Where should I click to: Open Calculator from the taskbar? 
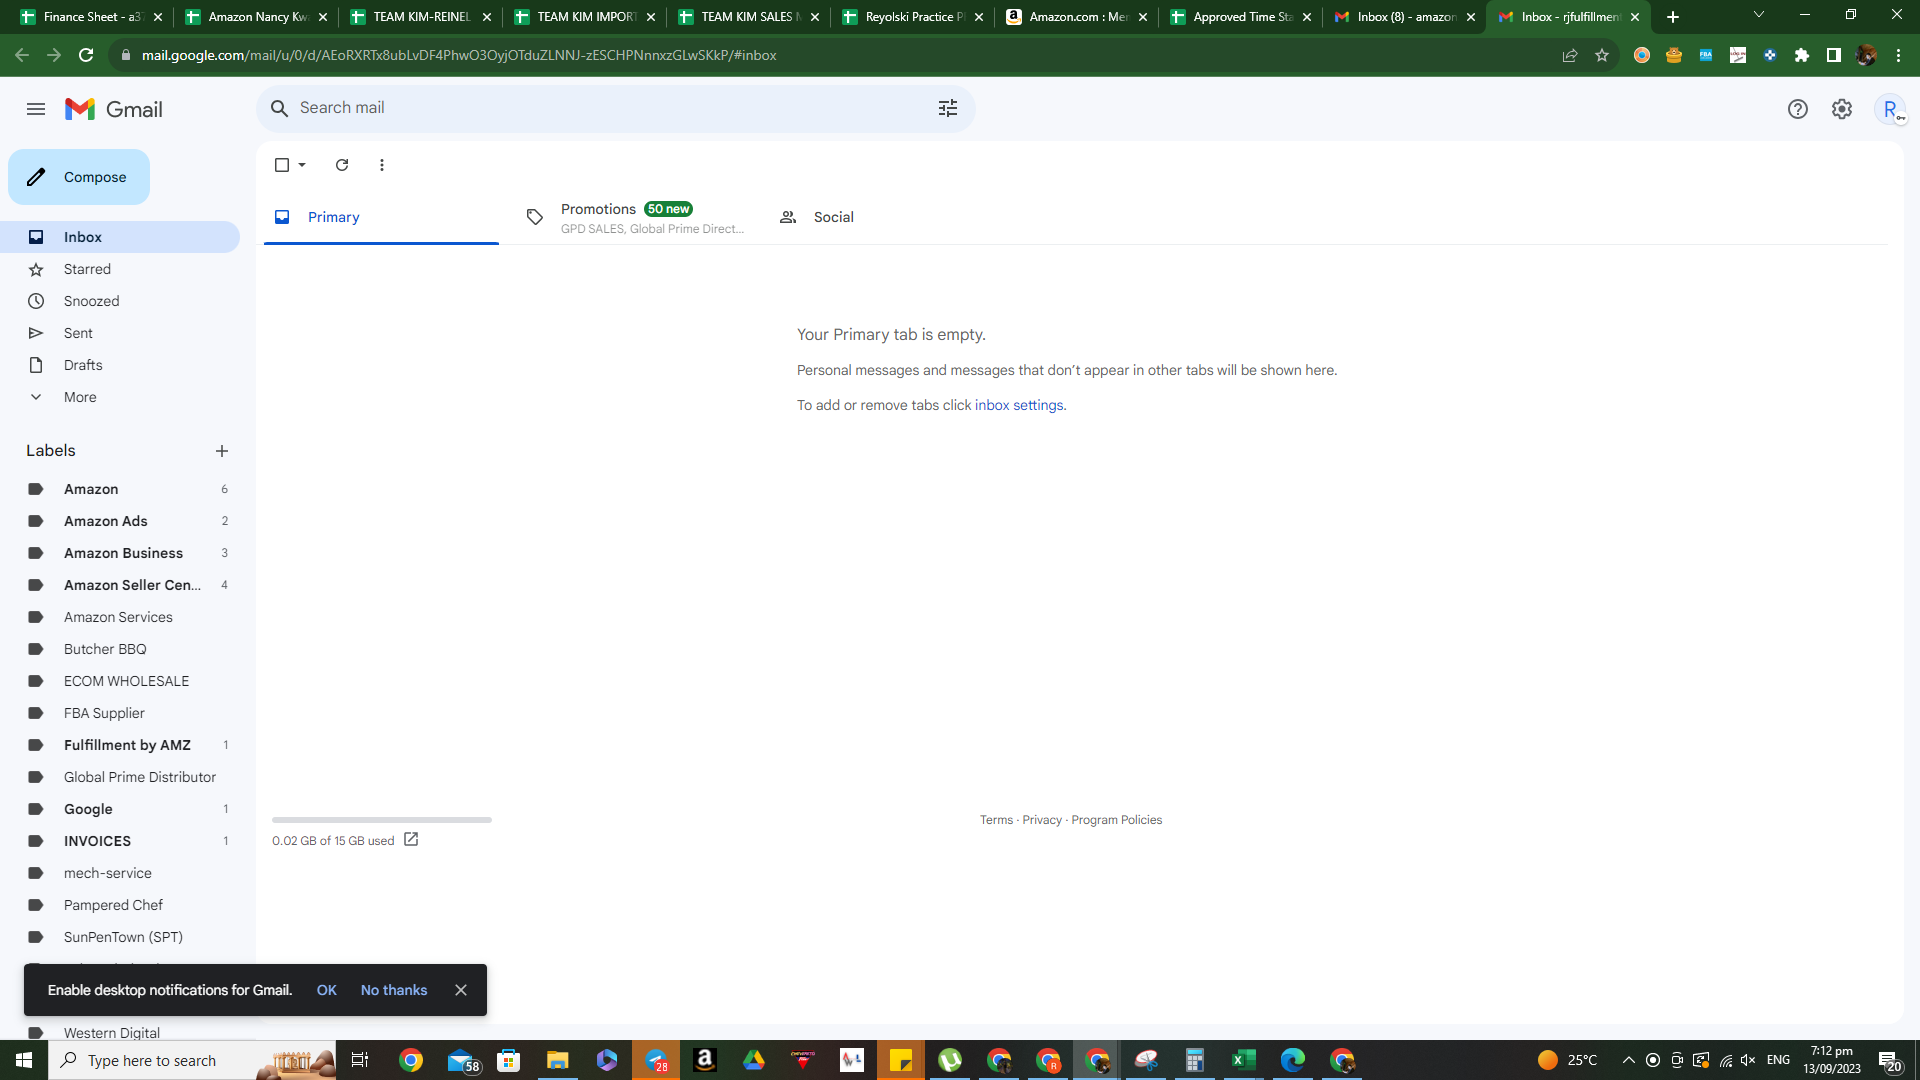[x=1194, y=1060]
